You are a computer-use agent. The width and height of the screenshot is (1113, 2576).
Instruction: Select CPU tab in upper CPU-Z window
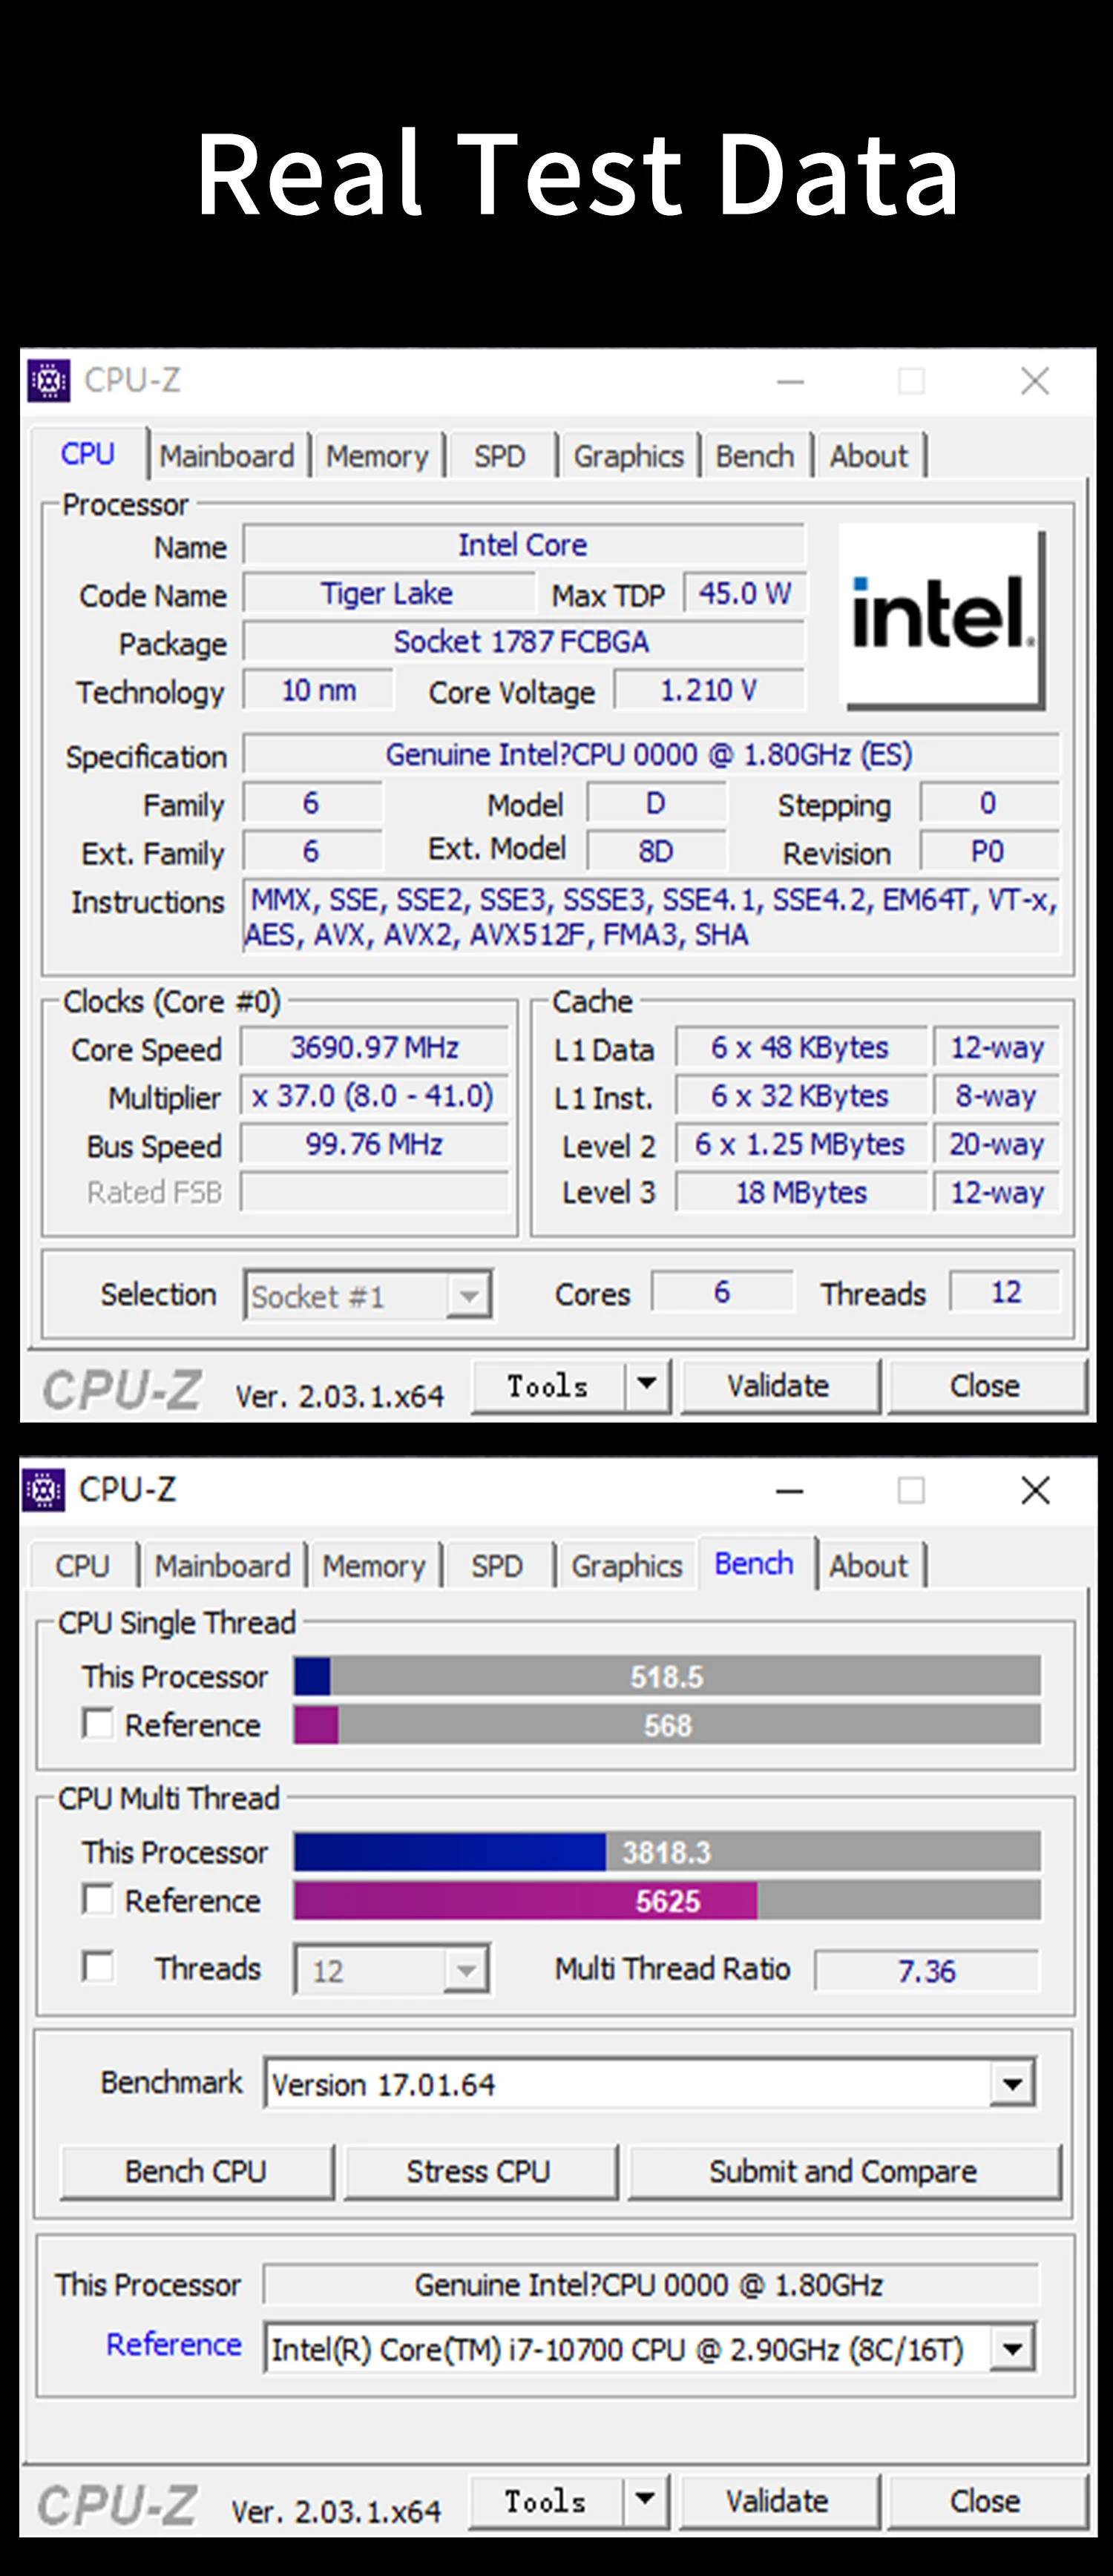click(88, 454)
